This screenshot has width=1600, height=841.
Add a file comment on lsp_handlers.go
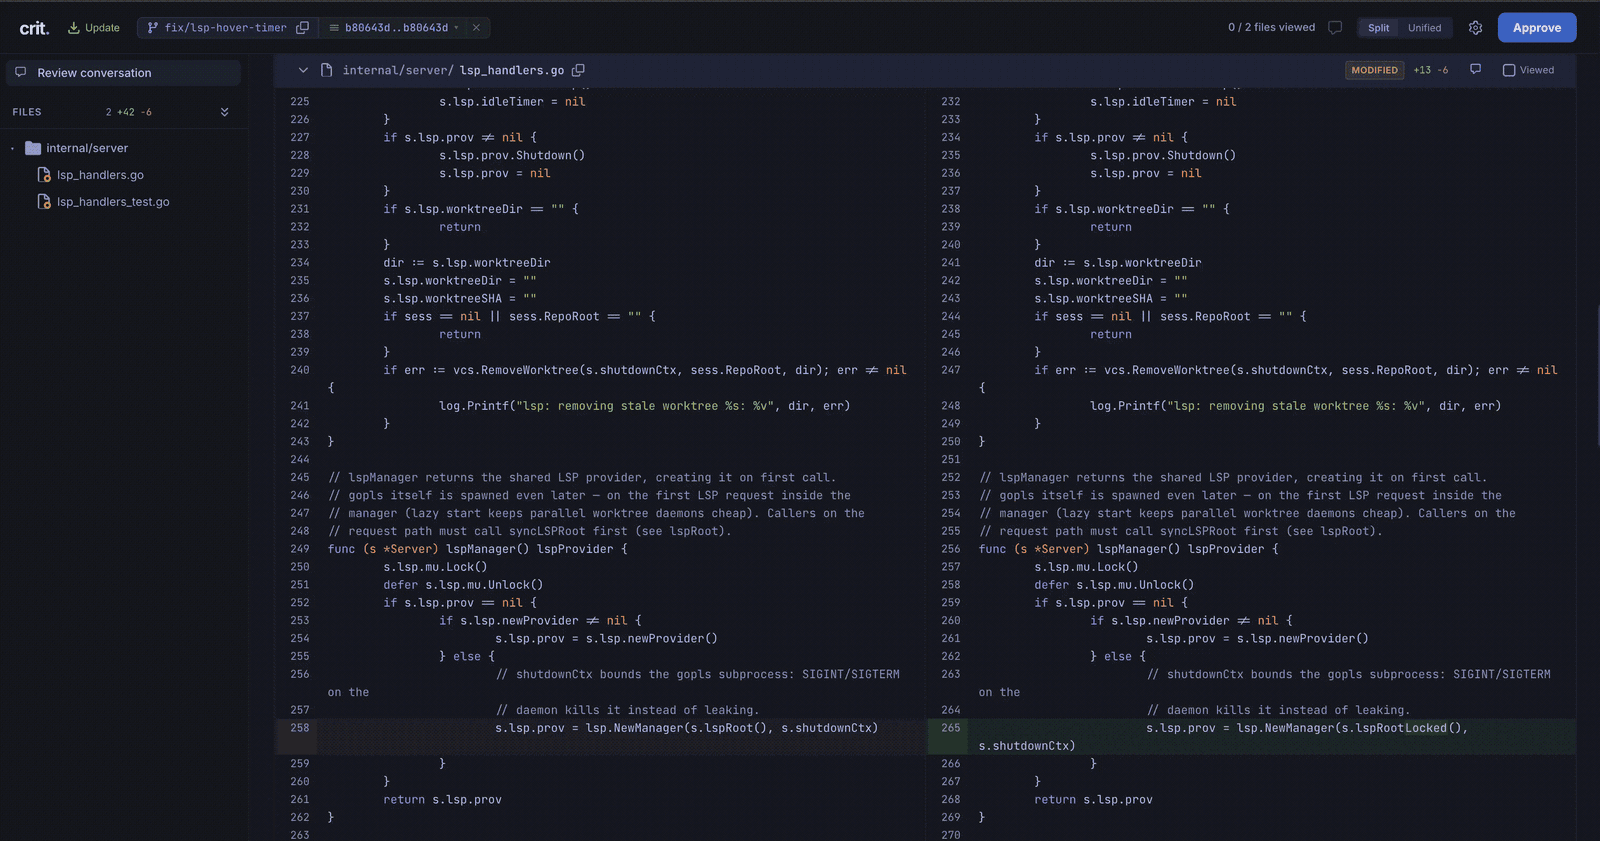pos(1475,70)
